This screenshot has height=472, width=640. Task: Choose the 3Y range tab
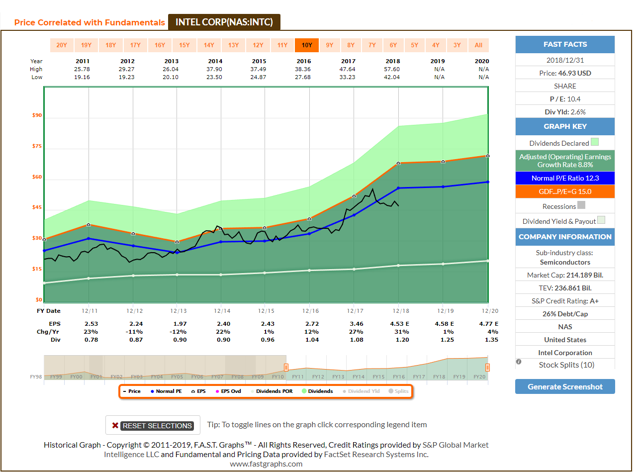pos(457,45)
